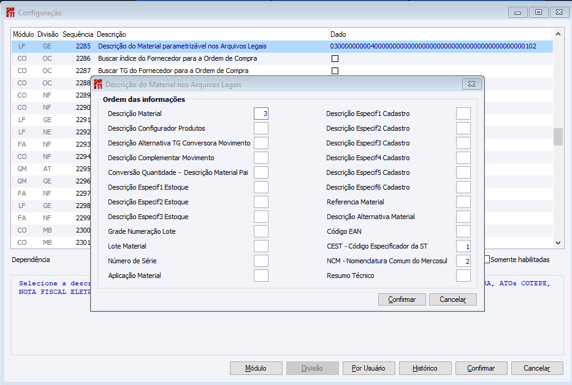Sort by Sequência column header
This screenshot has width=572, height=385.
point(78,34)
